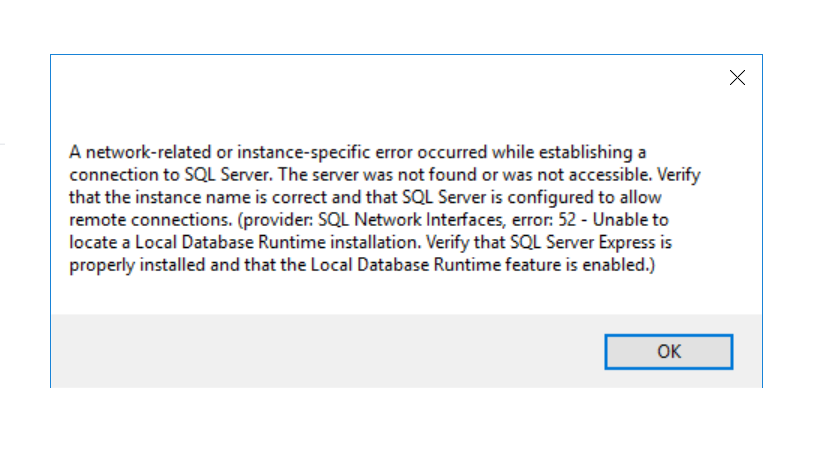Click "Runtime feature is enabled" on the last line

coord(542,265)
